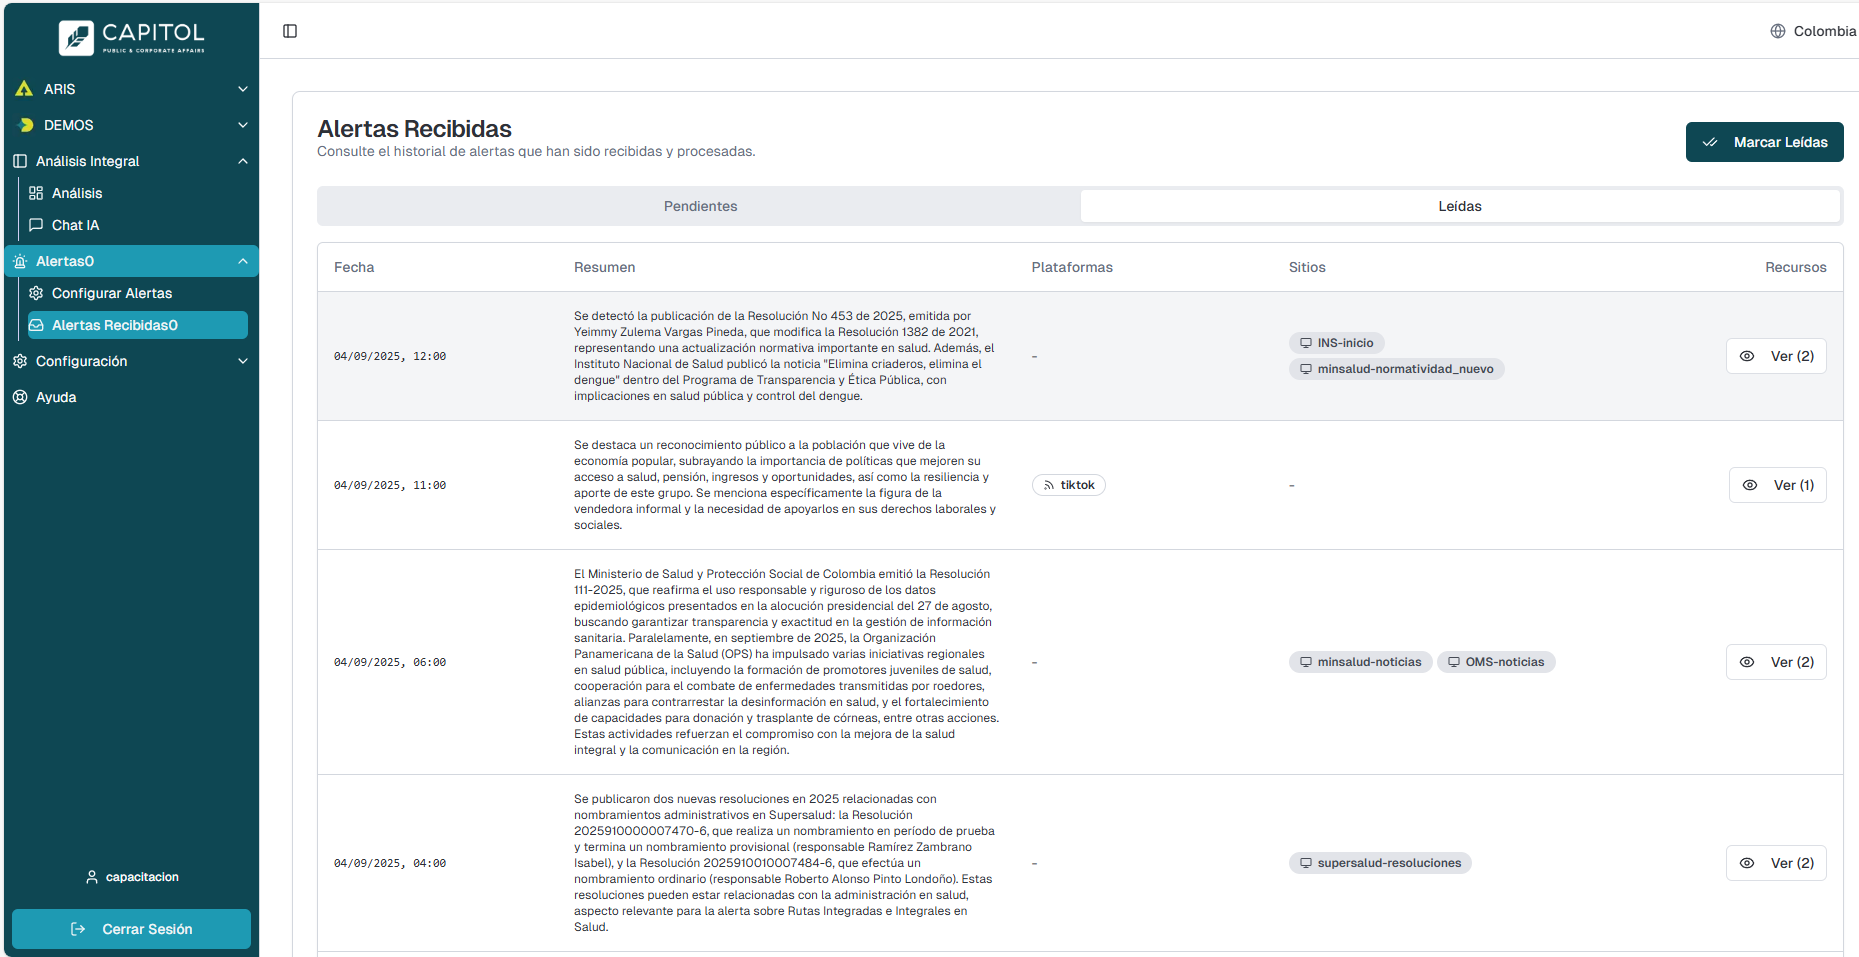
Task: Open the ARIS warning icon section
Action: 24,89
